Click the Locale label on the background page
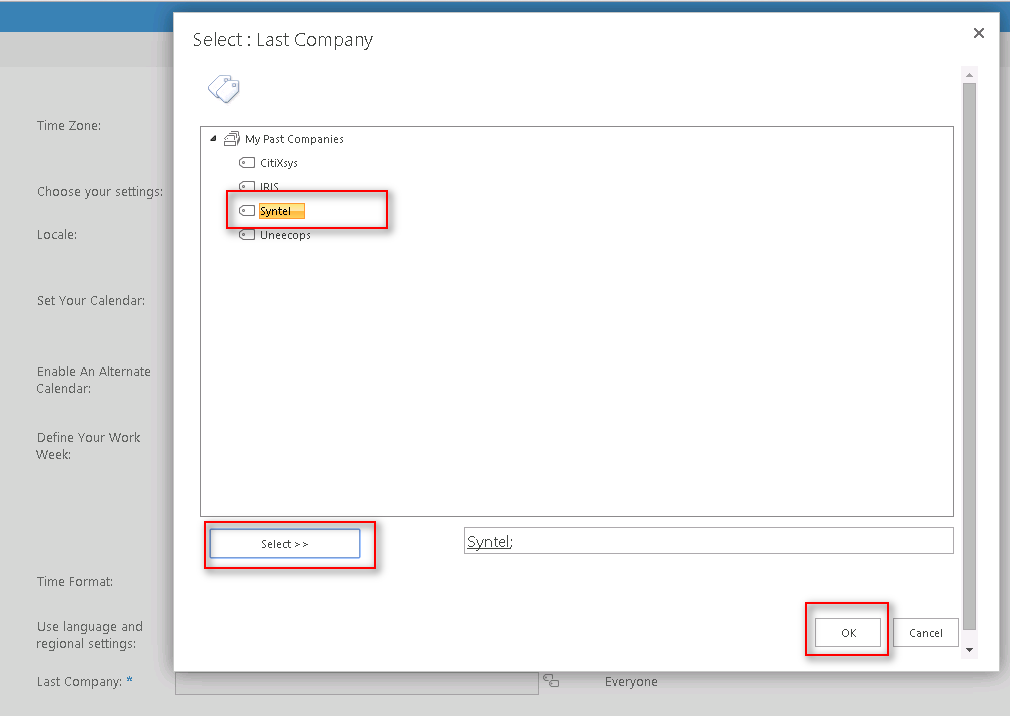The height and width of the screenshot is (716, 1010). (x=57, y=234)
